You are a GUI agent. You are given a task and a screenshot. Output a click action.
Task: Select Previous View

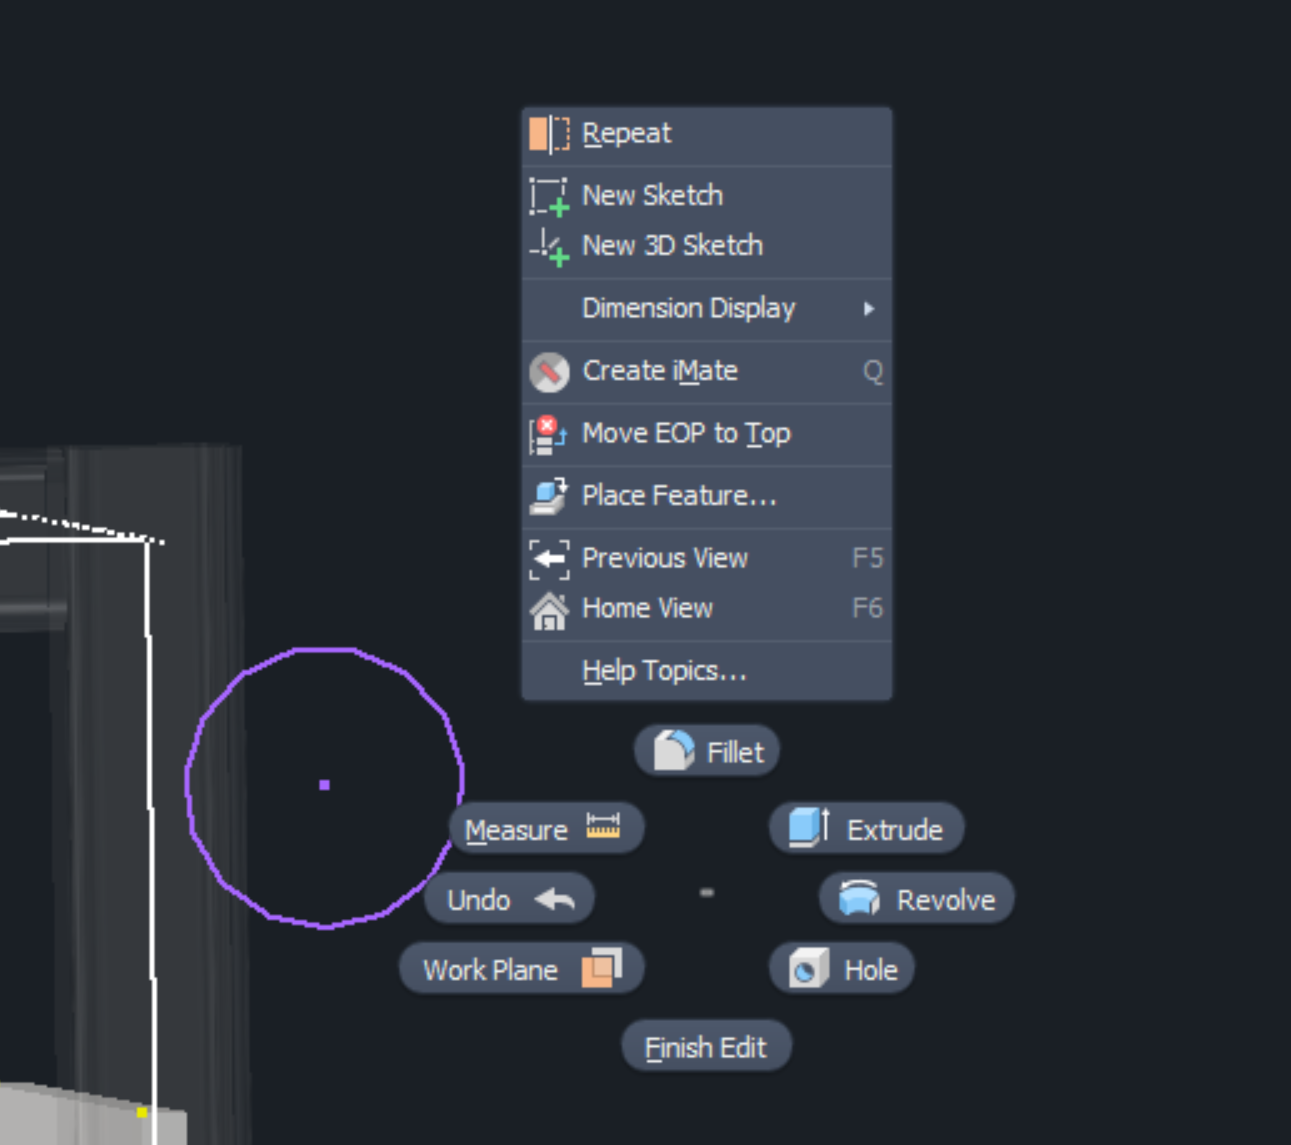pyautogui.click(x=665, y=557)
